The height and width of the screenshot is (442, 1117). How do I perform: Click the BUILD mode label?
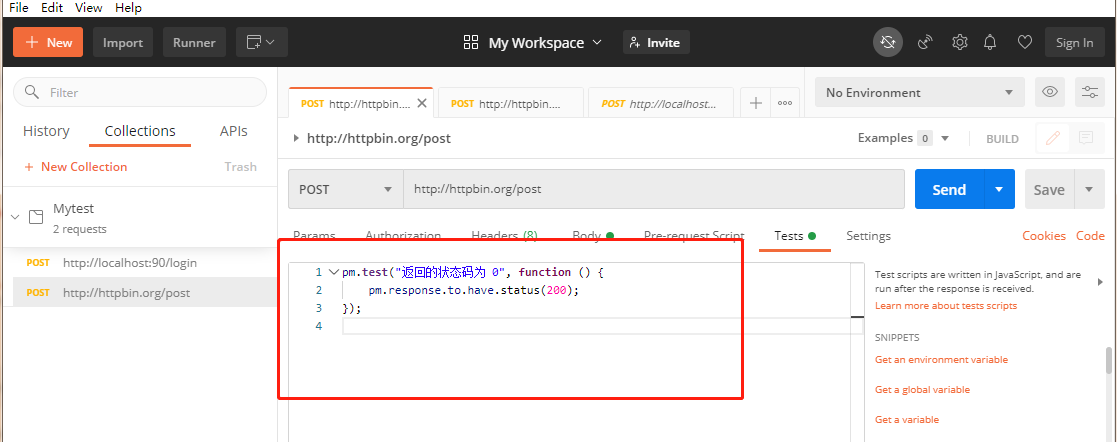[1002, 139]
